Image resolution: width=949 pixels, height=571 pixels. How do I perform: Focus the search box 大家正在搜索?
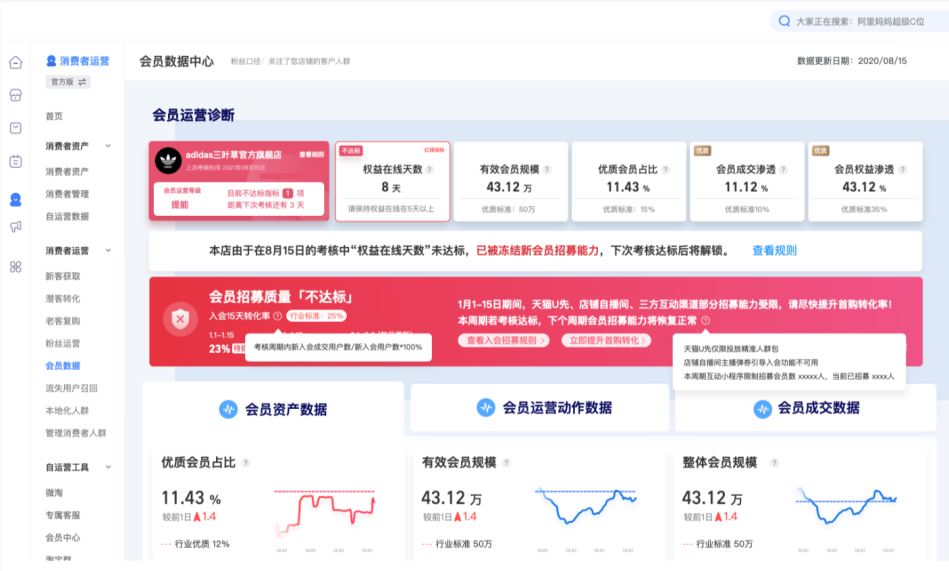click(859, 21)
